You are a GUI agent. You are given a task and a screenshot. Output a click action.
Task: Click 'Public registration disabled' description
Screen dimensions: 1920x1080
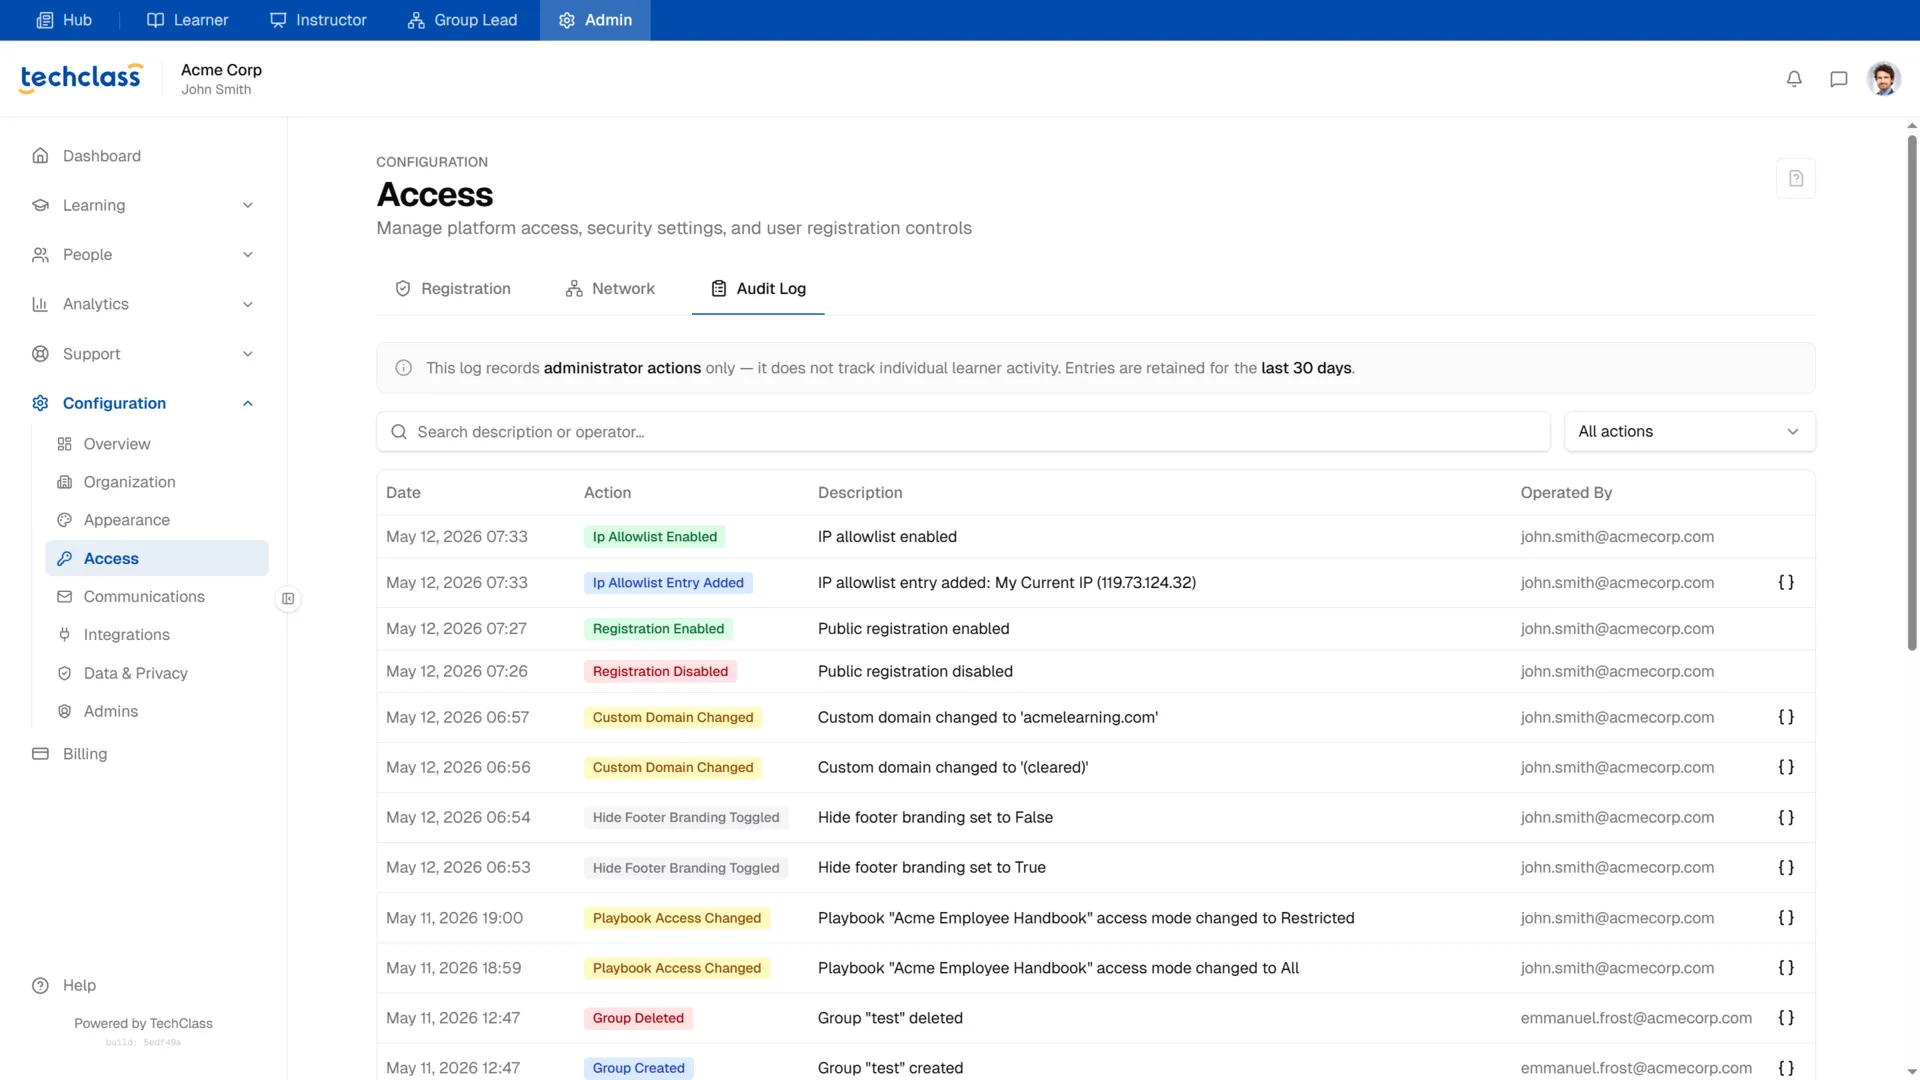(x=915, y=672)
